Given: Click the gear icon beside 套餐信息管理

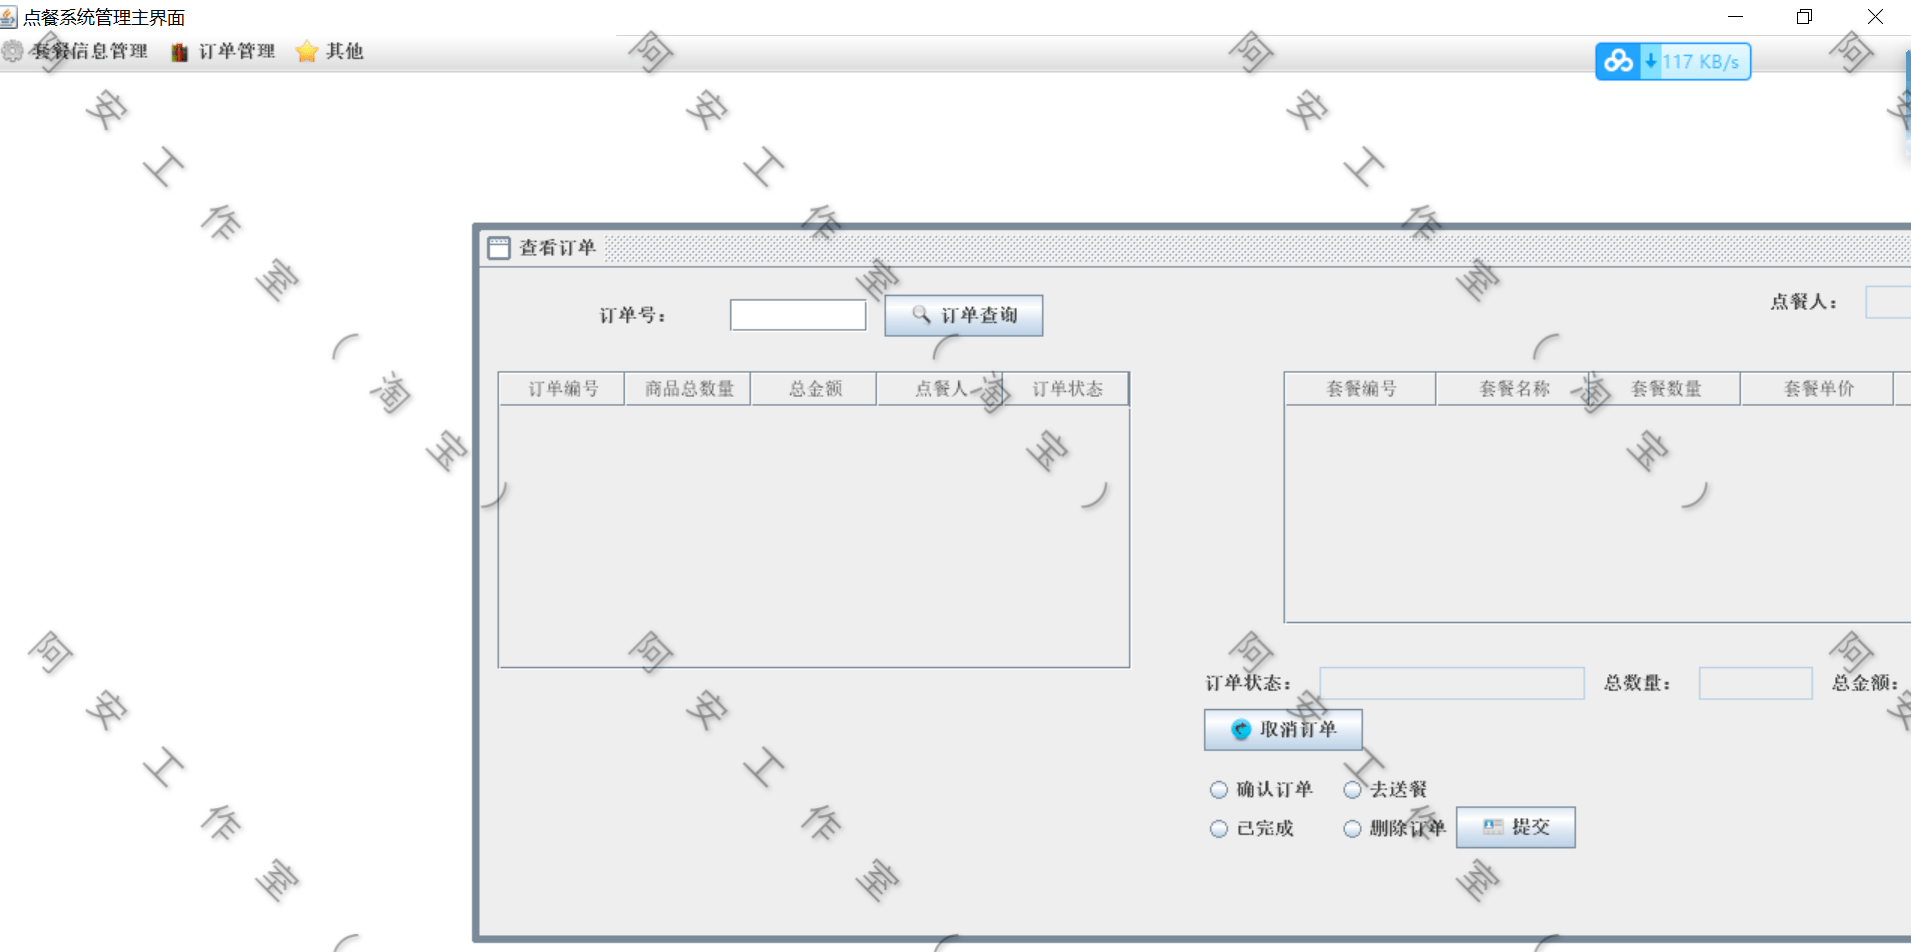Looking at the screenshot, I should pos(12,51).
